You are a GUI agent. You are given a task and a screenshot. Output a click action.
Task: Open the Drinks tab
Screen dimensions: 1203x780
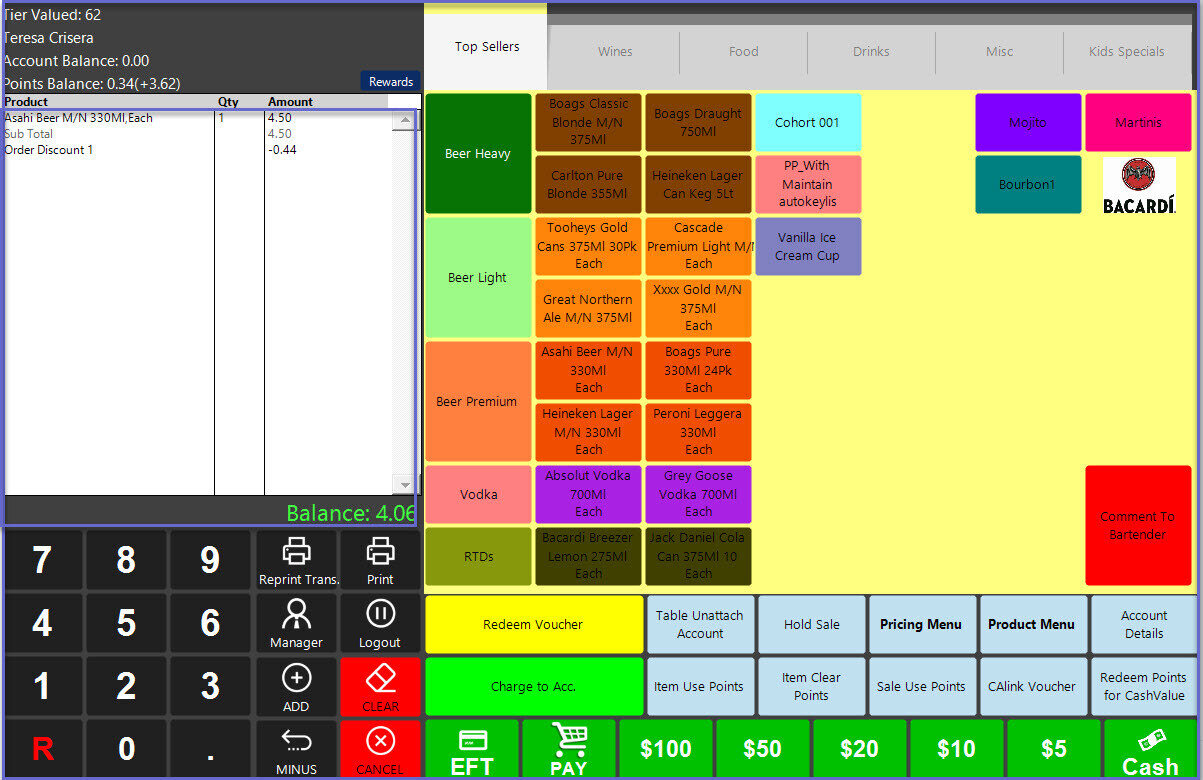871,52
